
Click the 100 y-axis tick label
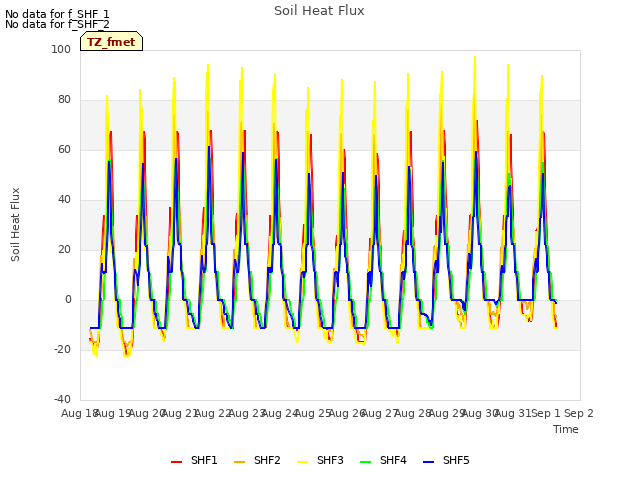click(61, 49)
